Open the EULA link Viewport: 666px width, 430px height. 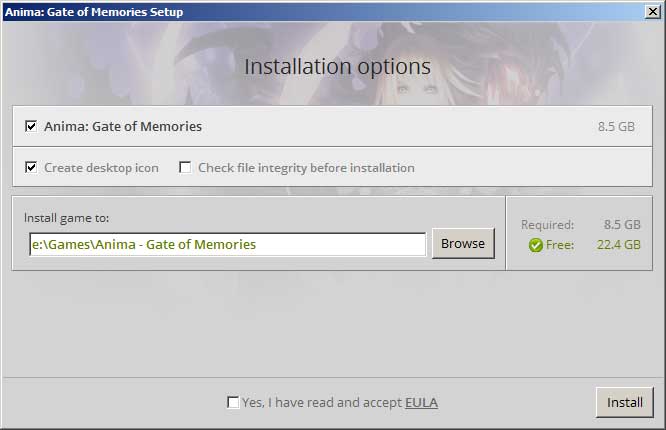point(421,402)
